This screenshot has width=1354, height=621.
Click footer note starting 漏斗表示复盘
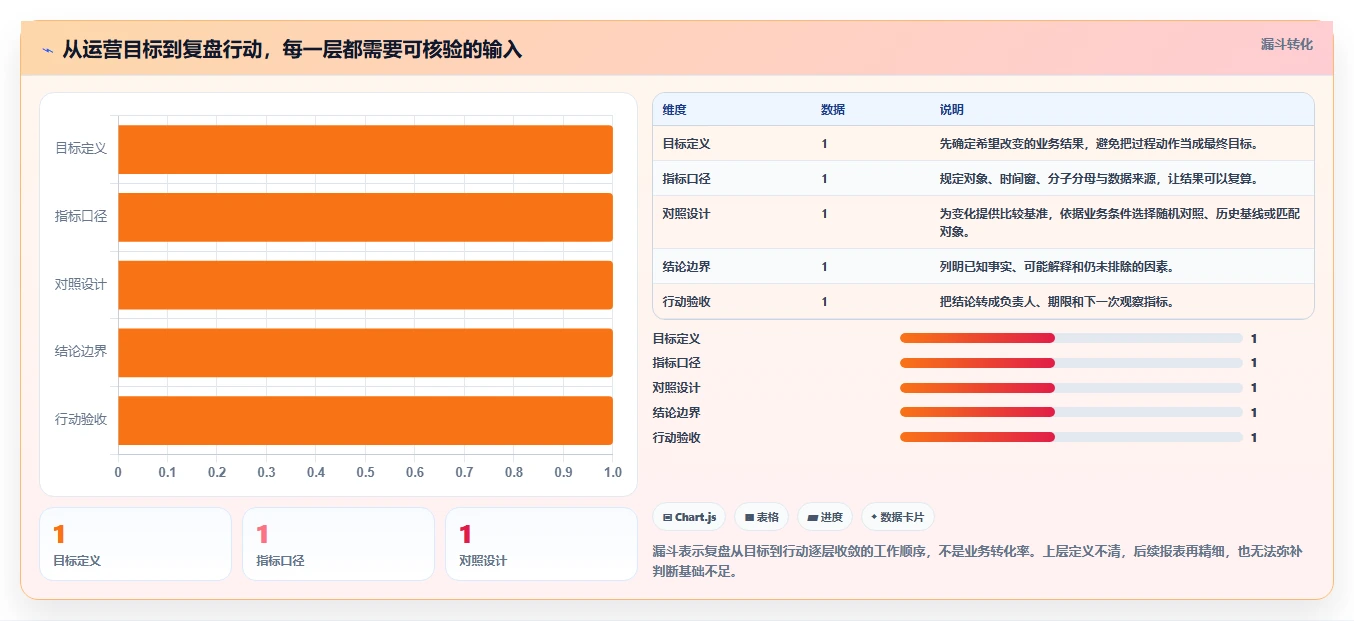click(977, 563)
